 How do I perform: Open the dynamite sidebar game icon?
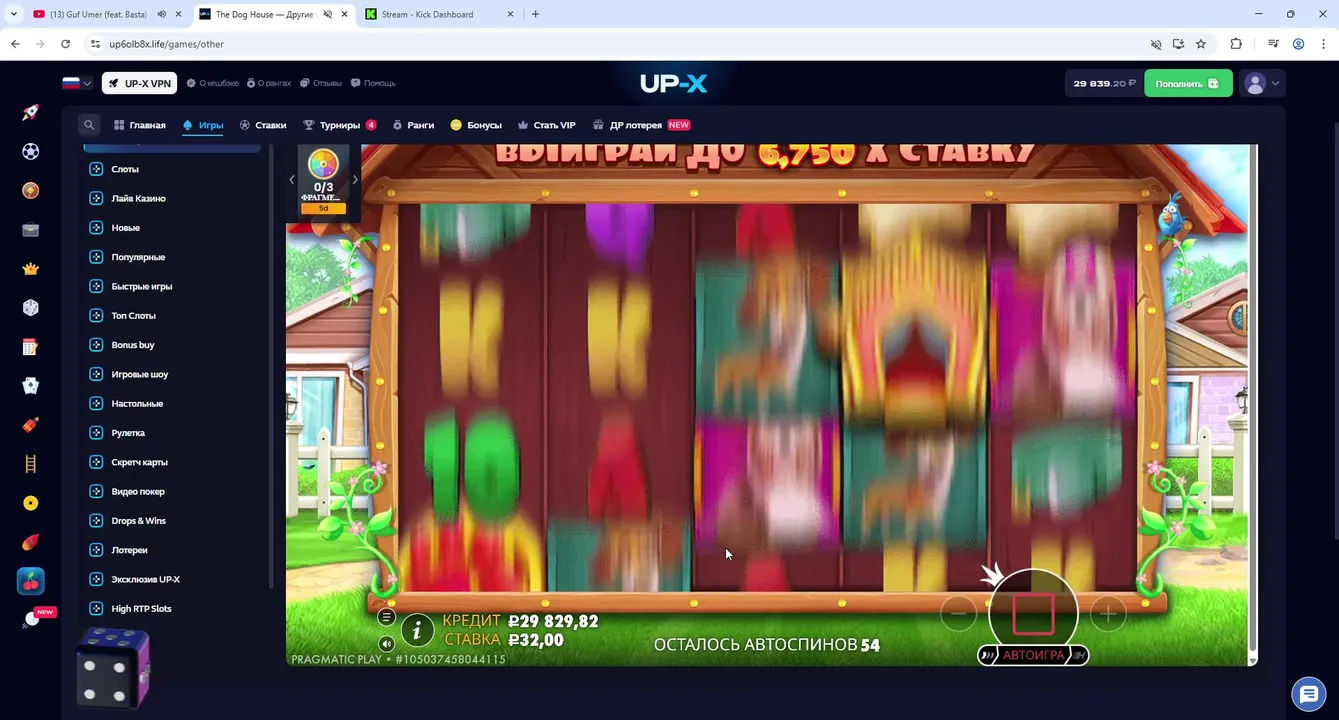tap(31, 425)
